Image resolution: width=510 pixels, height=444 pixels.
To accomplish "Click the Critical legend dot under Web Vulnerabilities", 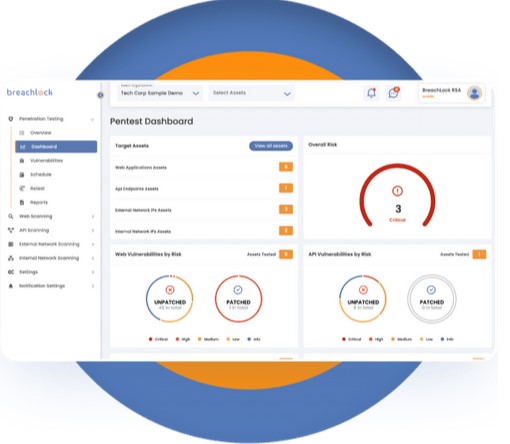I will (151, 339).
